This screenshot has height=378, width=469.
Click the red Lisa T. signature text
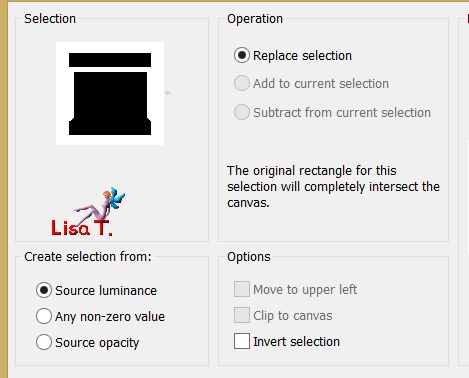82,228
